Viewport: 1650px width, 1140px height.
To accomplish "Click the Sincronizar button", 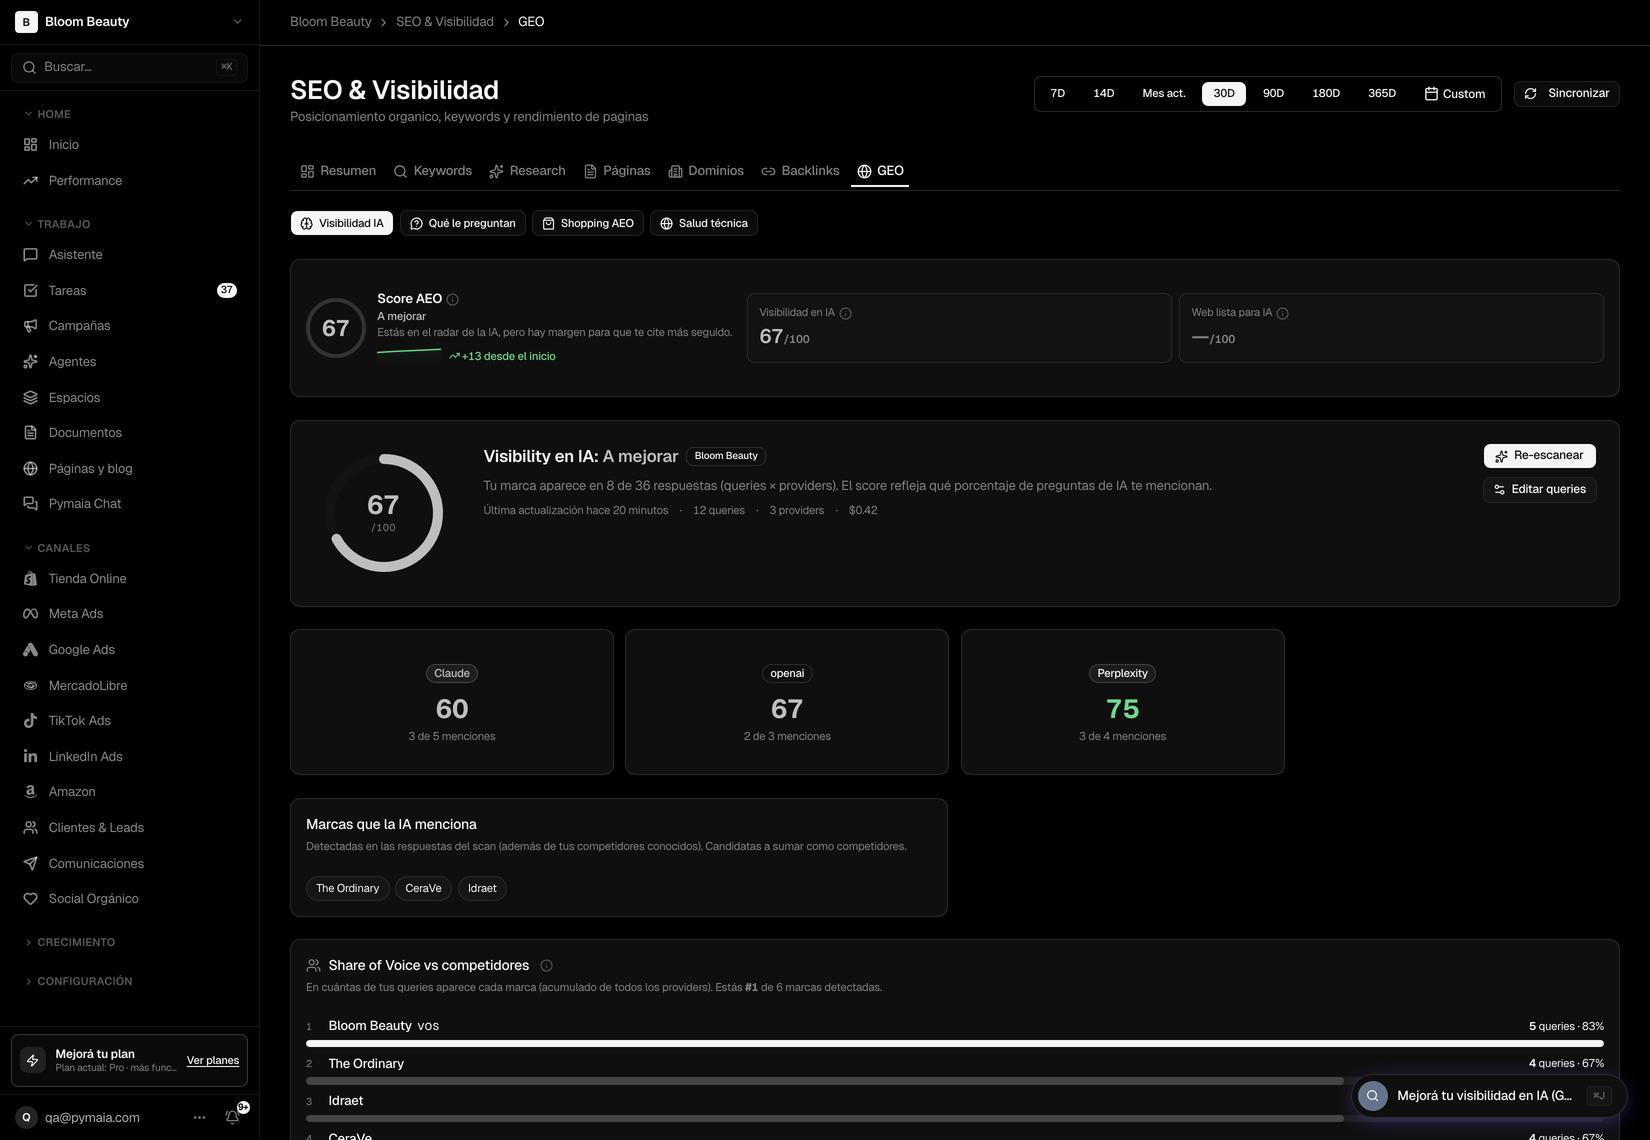I will (1567, 94).
